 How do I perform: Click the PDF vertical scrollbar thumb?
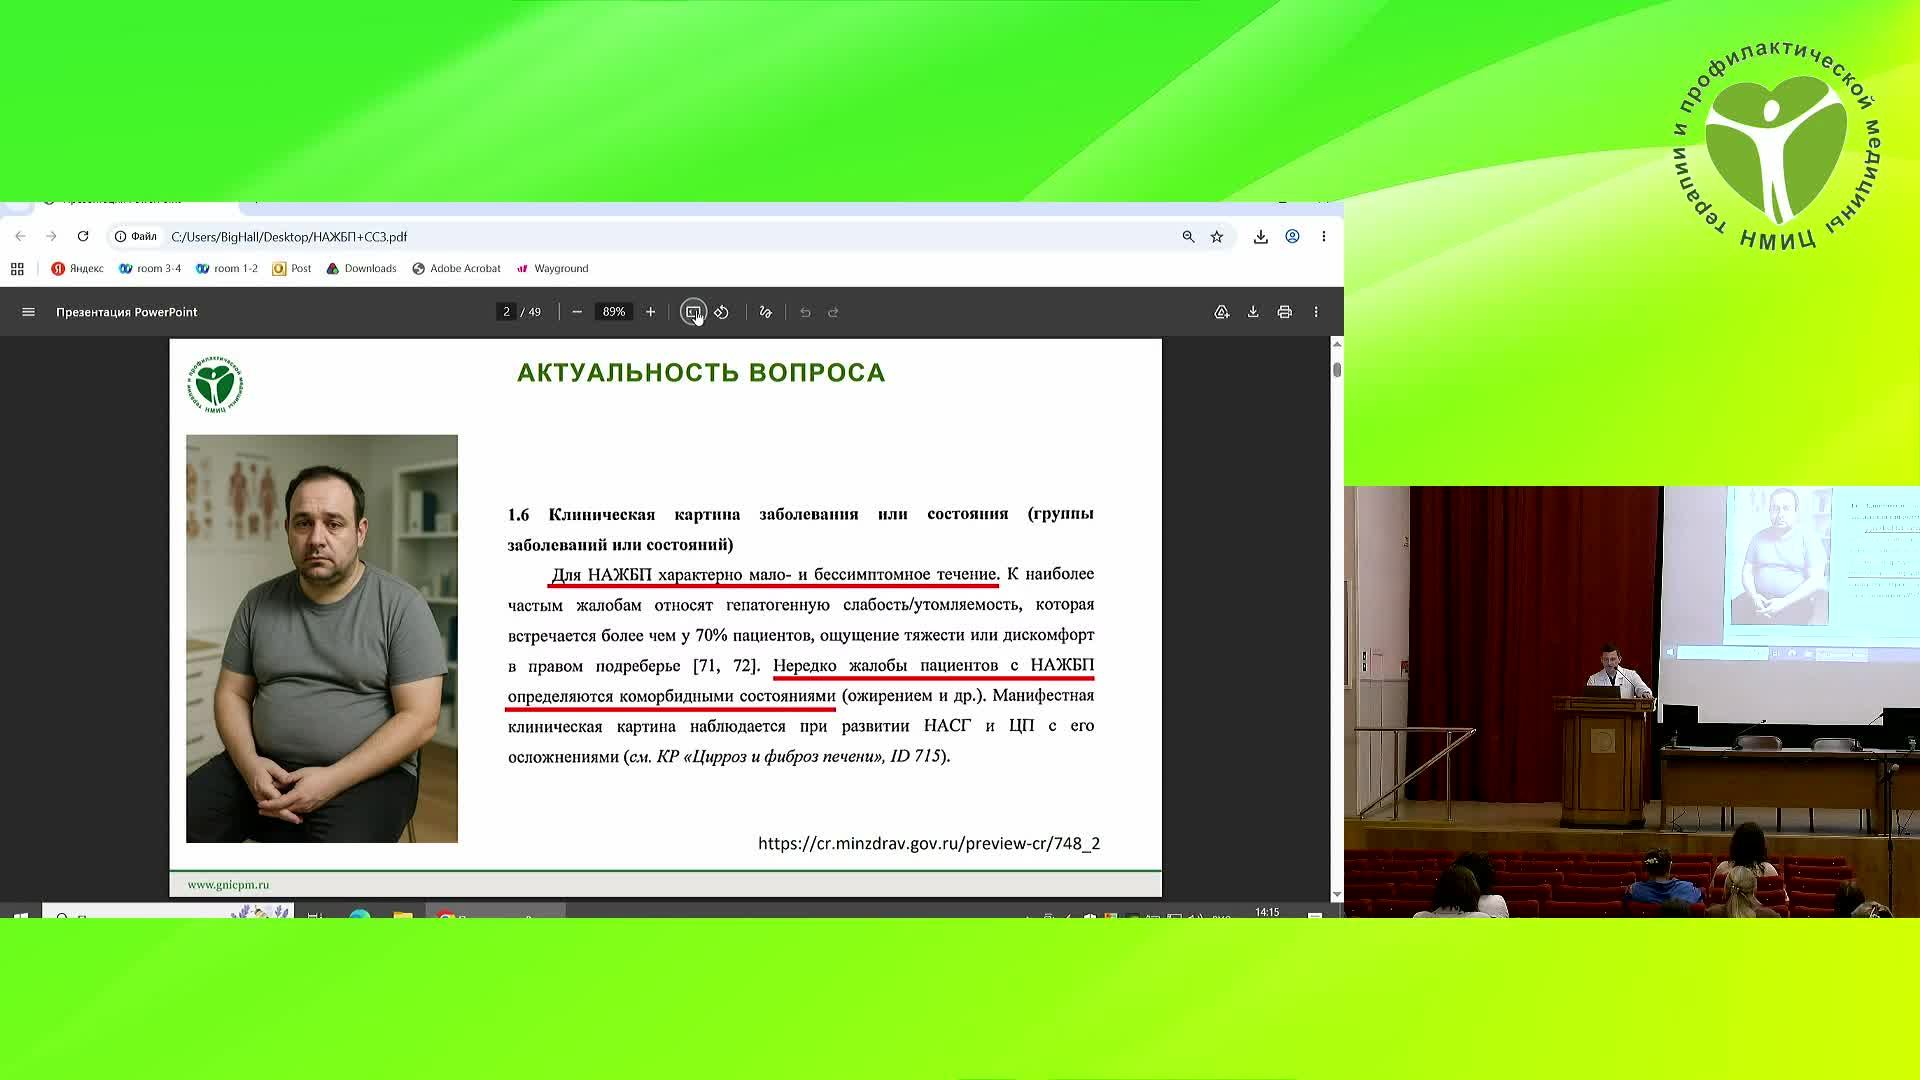1337,370
